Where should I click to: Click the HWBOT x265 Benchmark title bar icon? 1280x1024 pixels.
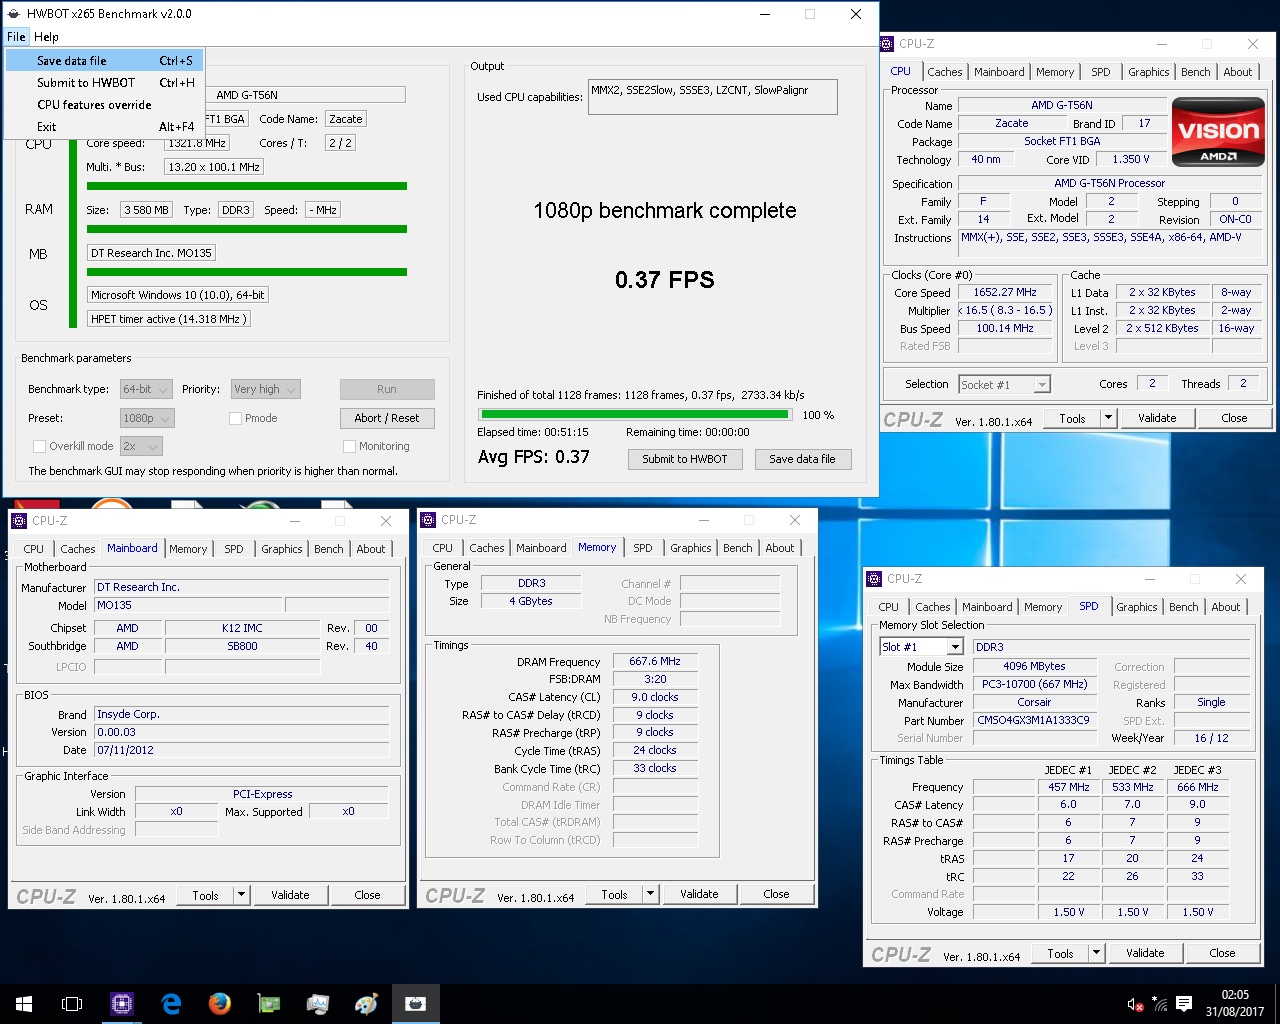tap(13, 14)
